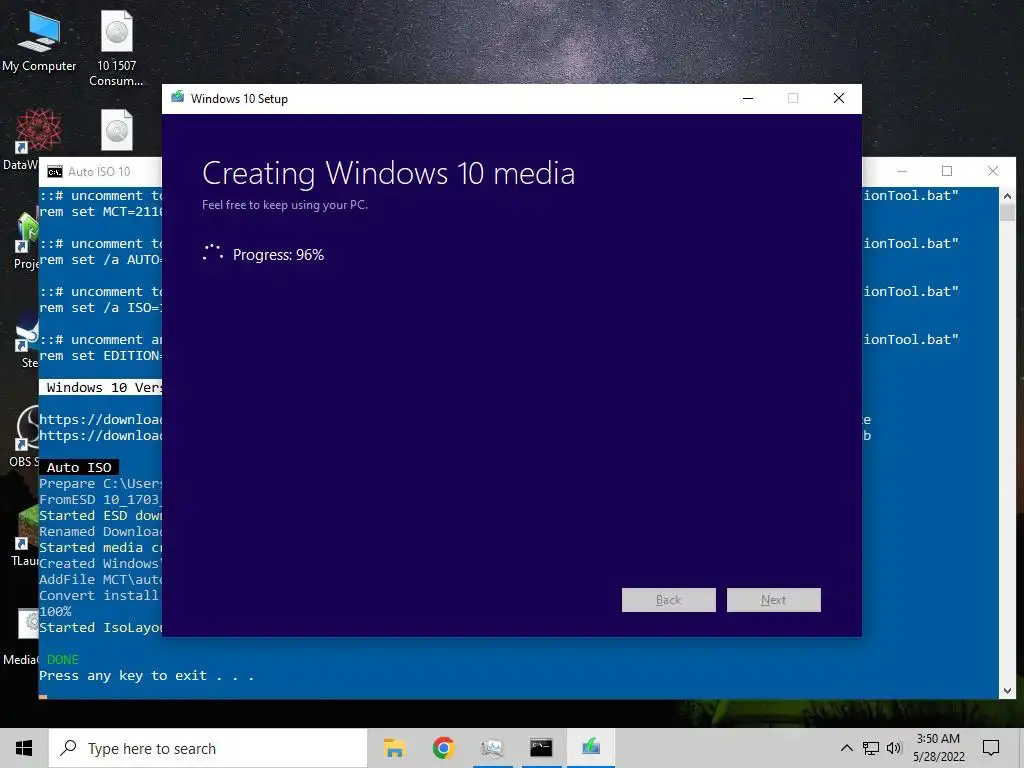This screenshot has height=768, width=1024.
Task: Click the Type here to search box
Action: 208,748
